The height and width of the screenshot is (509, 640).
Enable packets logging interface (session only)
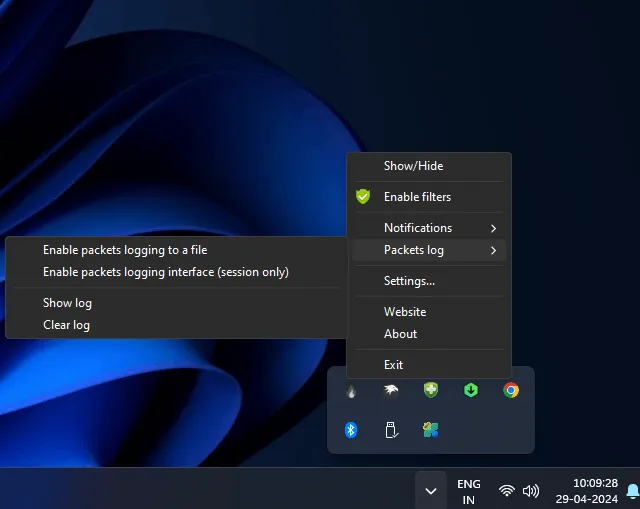click(165, 272)
